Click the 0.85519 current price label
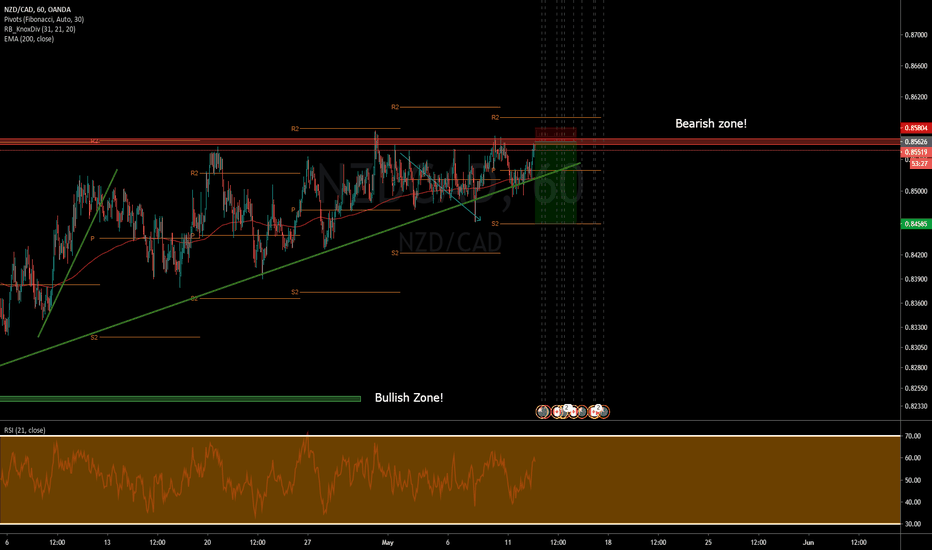Screen dimensions: 932x550 coord(916,152)
